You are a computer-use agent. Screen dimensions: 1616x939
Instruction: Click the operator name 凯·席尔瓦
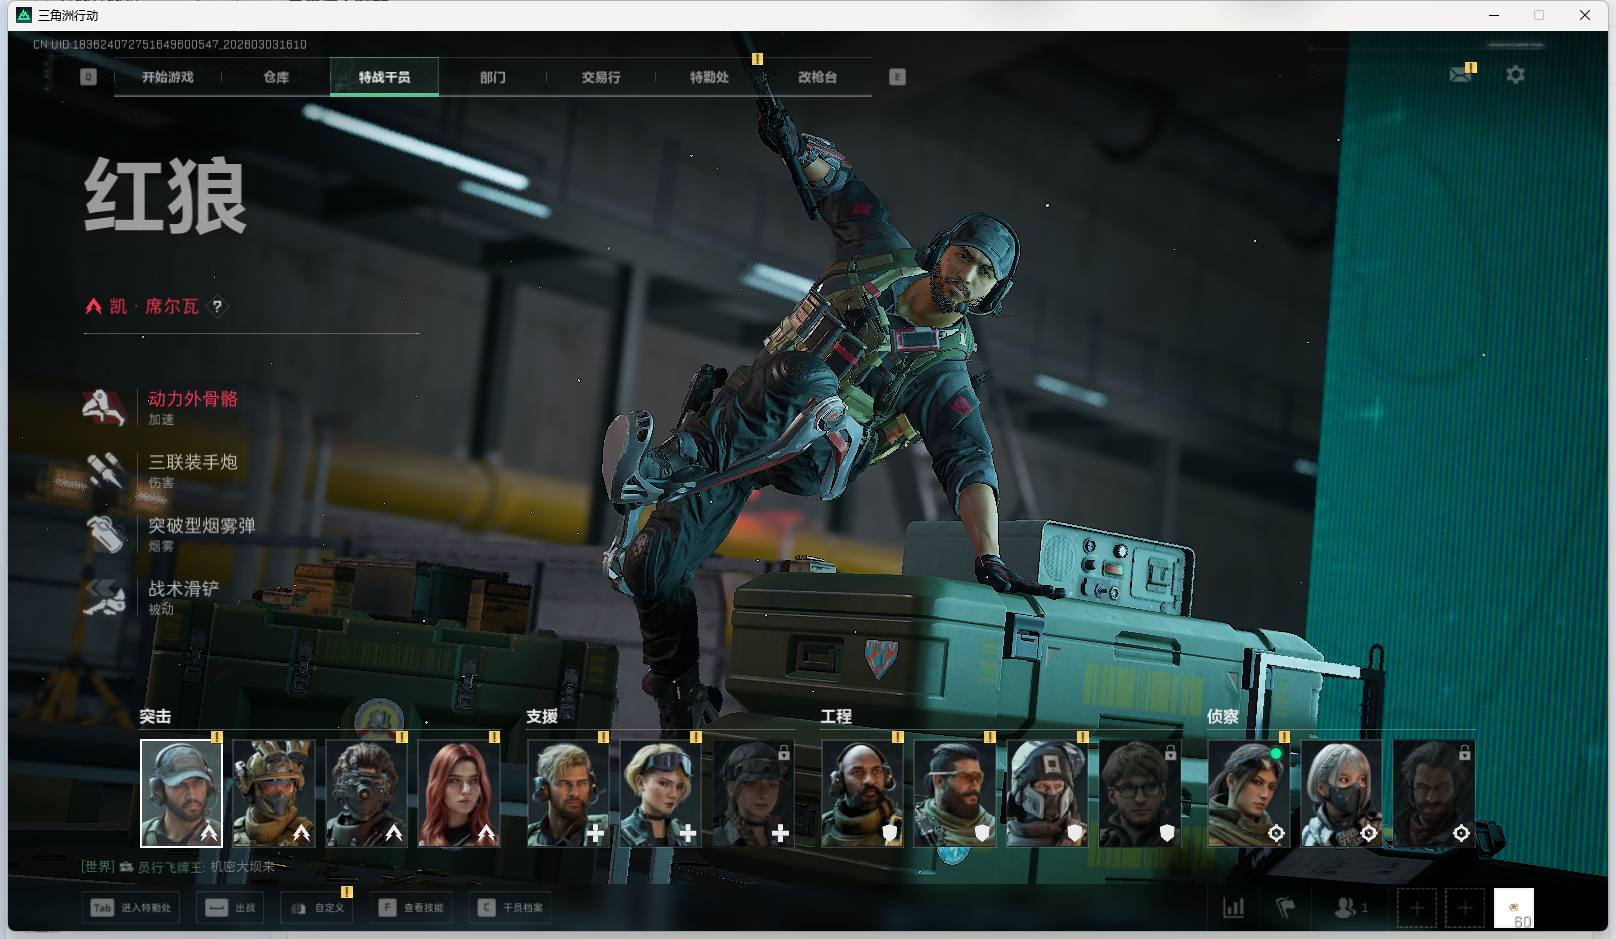(154, 306)
